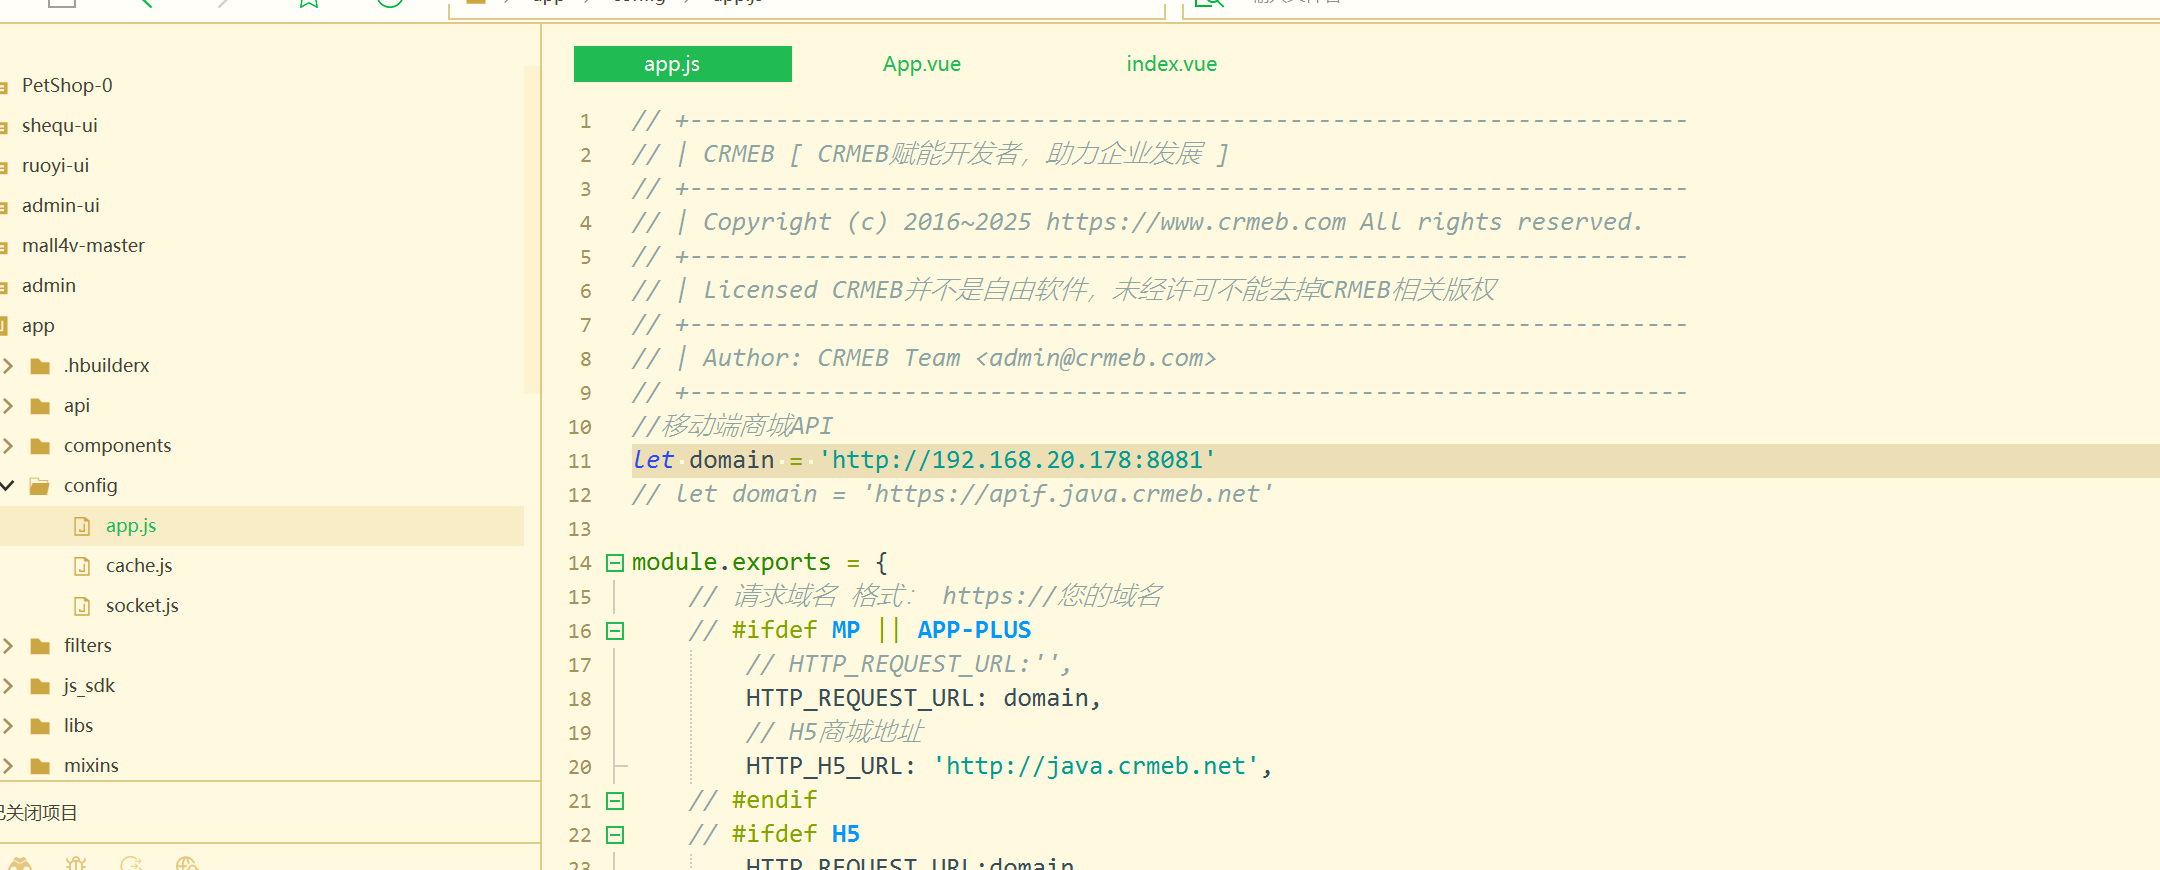Click the HTTP_H5_URL key on line 20

[824, 767]
